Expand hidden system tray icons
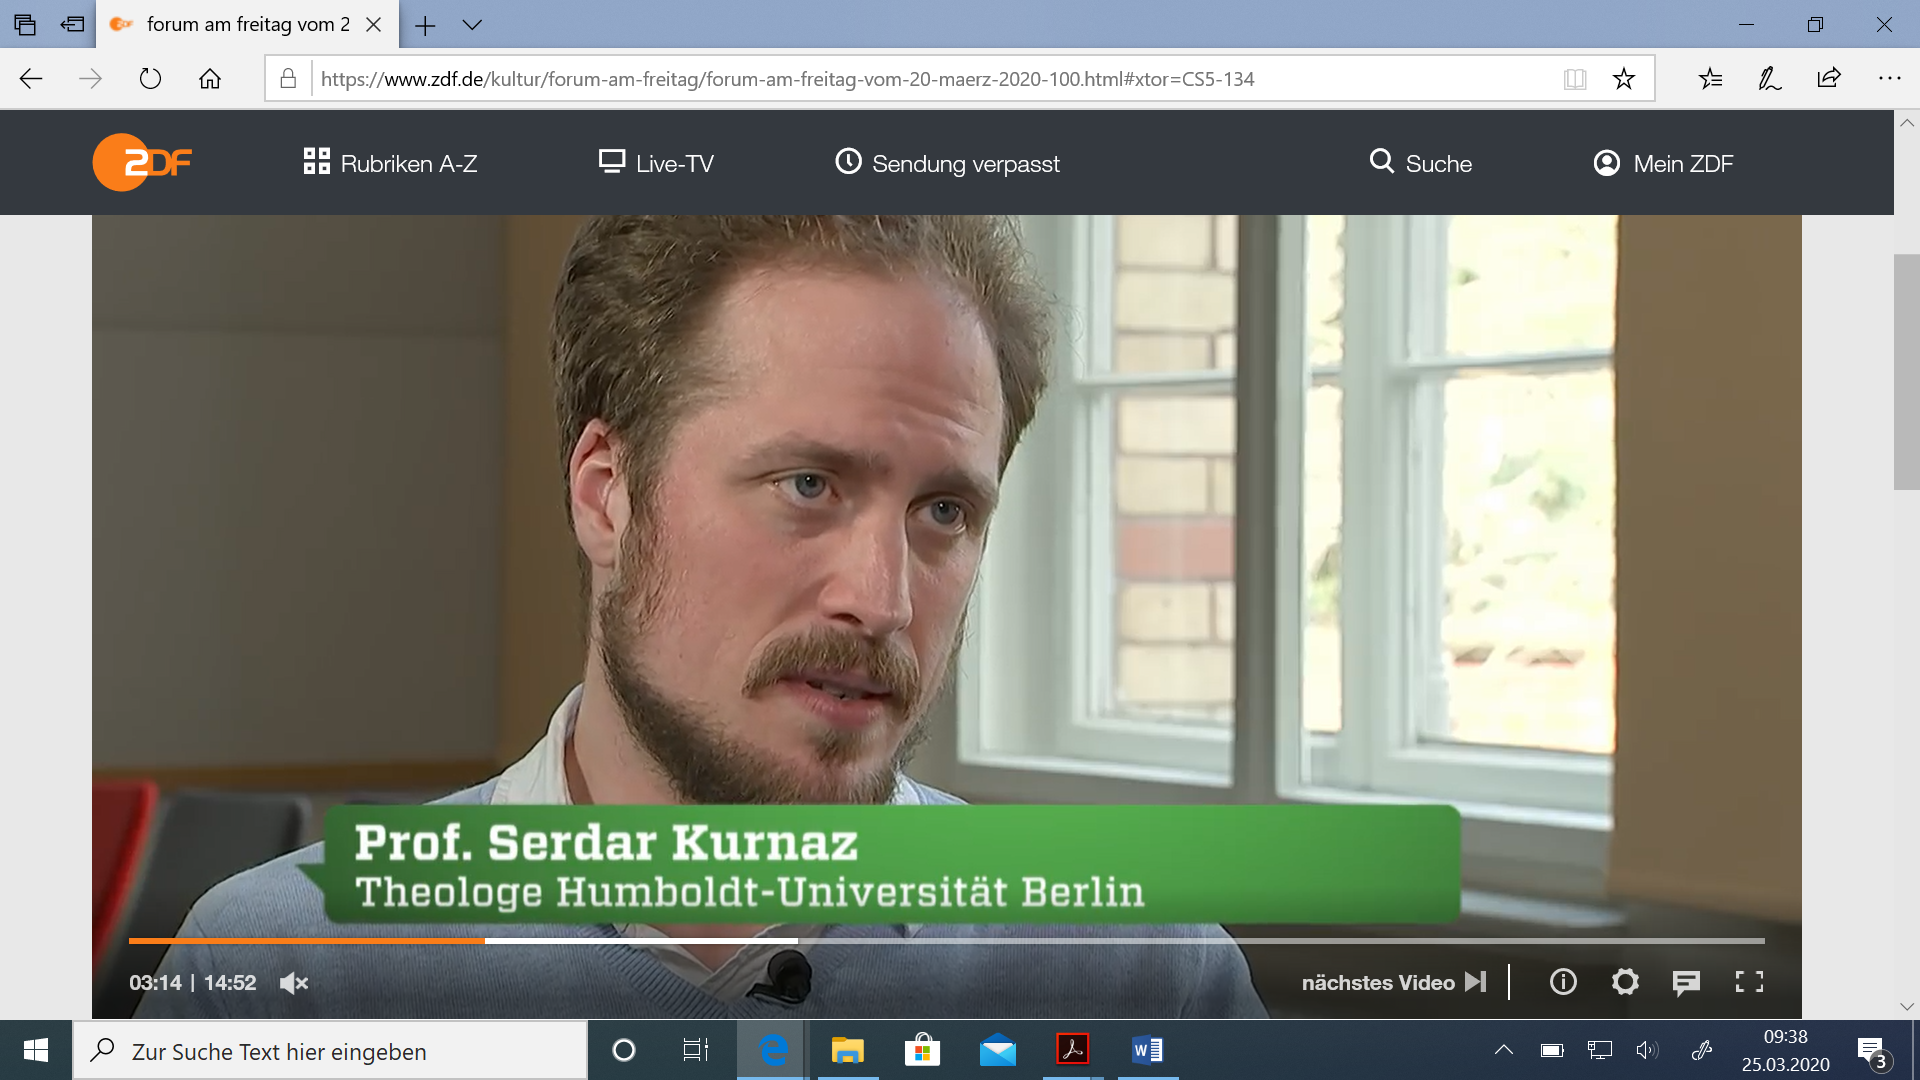 pyautogui.click(x=1503, y=1050)
